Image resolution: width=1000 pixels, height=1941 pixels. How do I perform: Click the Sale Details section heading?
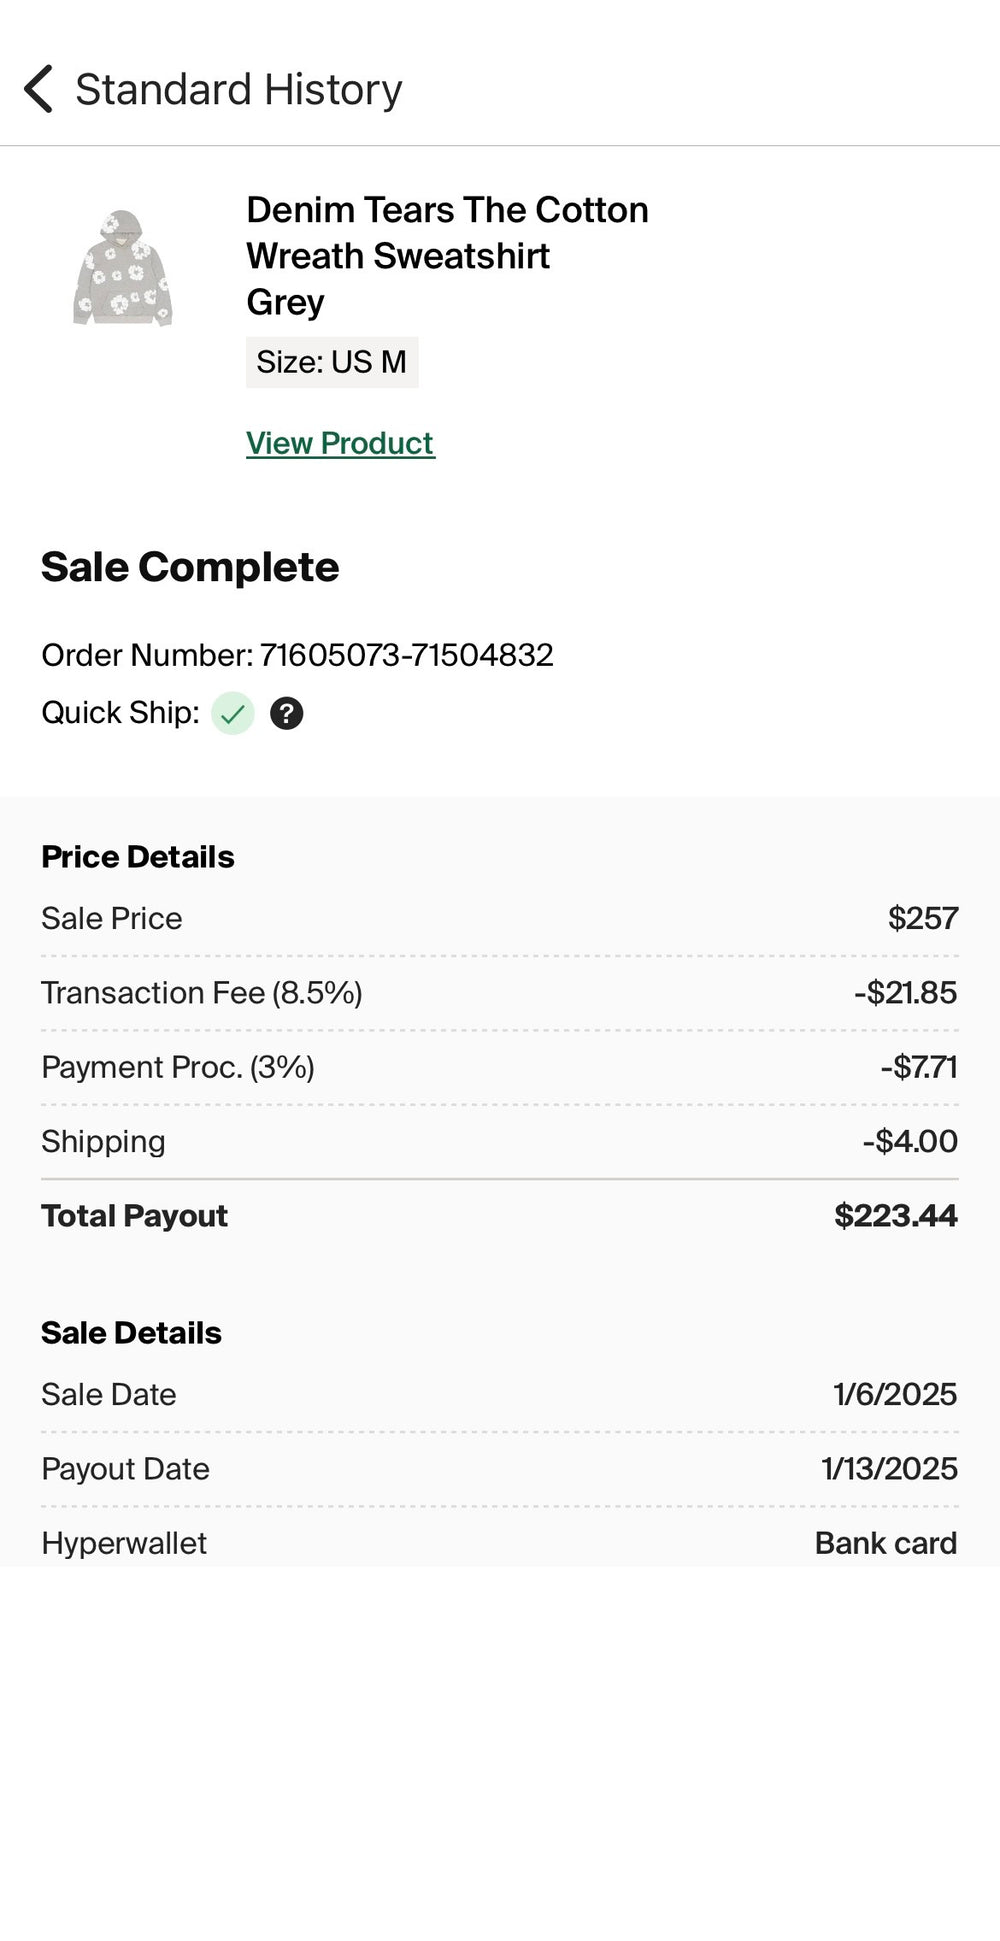131,1333
